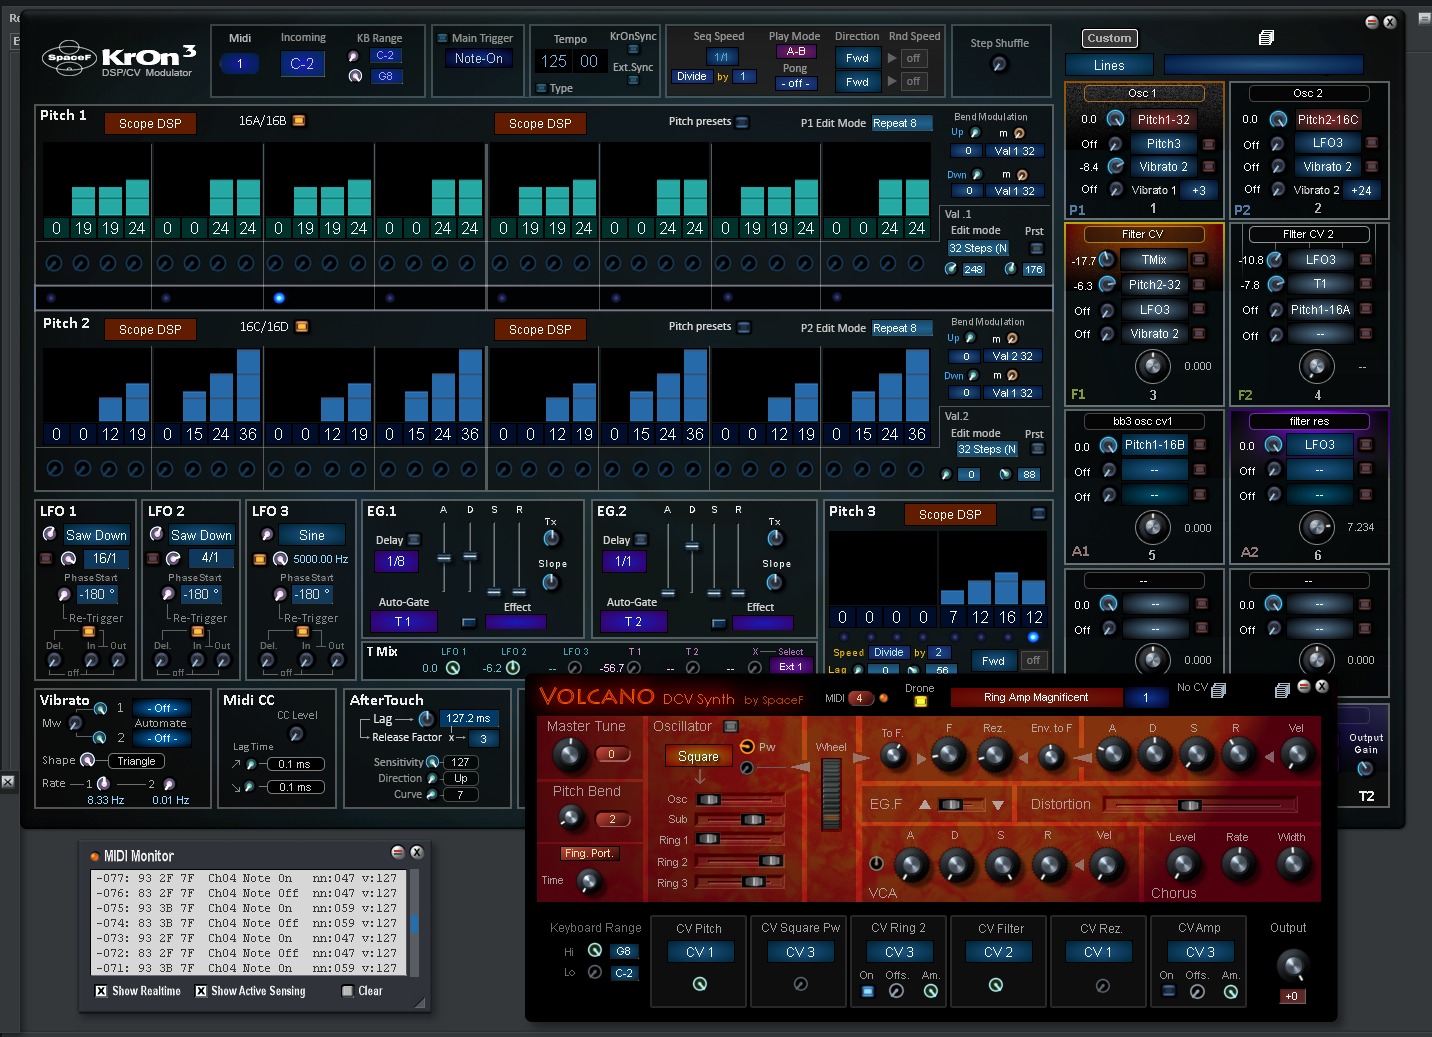1432x1037 pixels.
Task: Click the Volcano Output knob
Action: (1291, 966)
